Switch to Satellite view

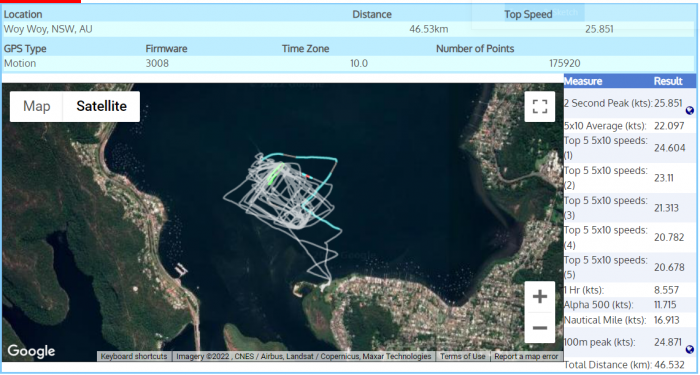click(x=101, y=106)
